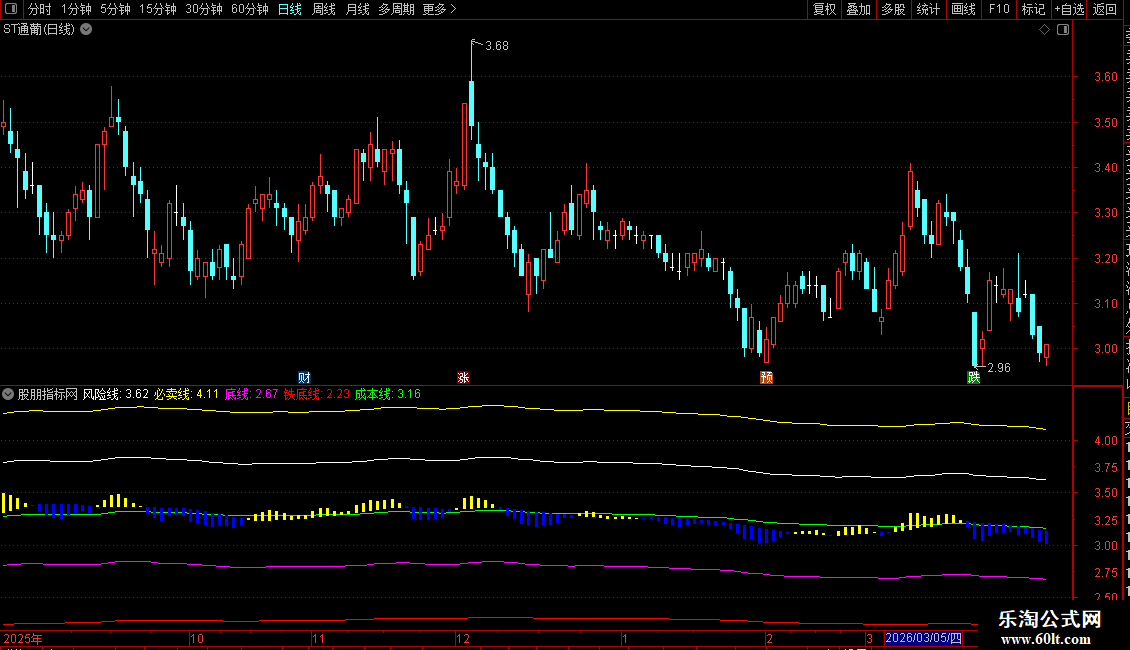Select the 15分钟 period
Screen dimensions: 1130x650
(x=158, y=9)
